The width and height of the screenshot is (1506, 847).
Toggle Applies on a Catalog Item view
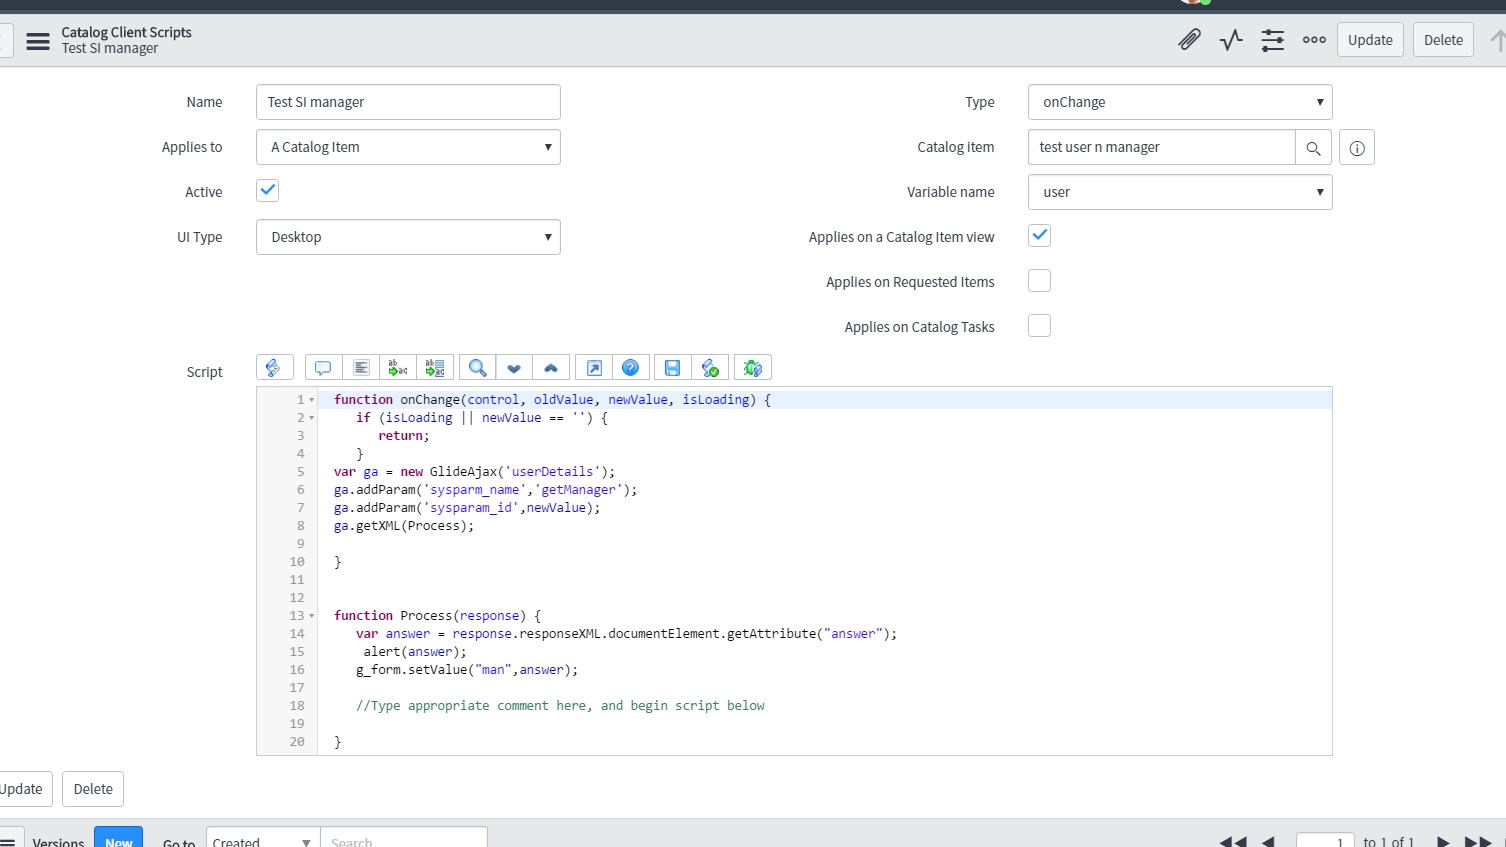[1039, 235]
